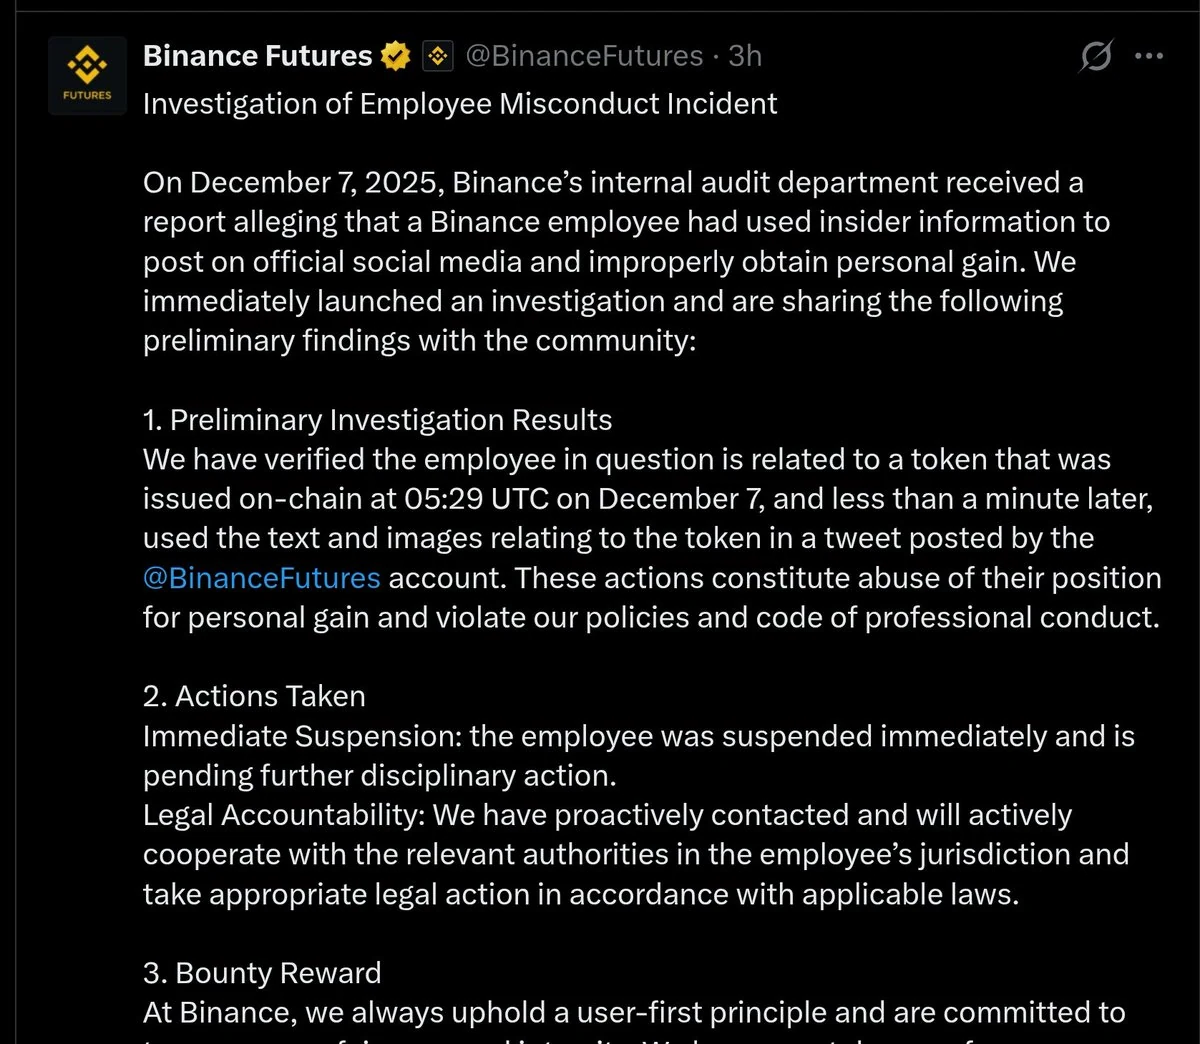Open the blue @BinanceFutures mention in tweet body

pos(262,578)
